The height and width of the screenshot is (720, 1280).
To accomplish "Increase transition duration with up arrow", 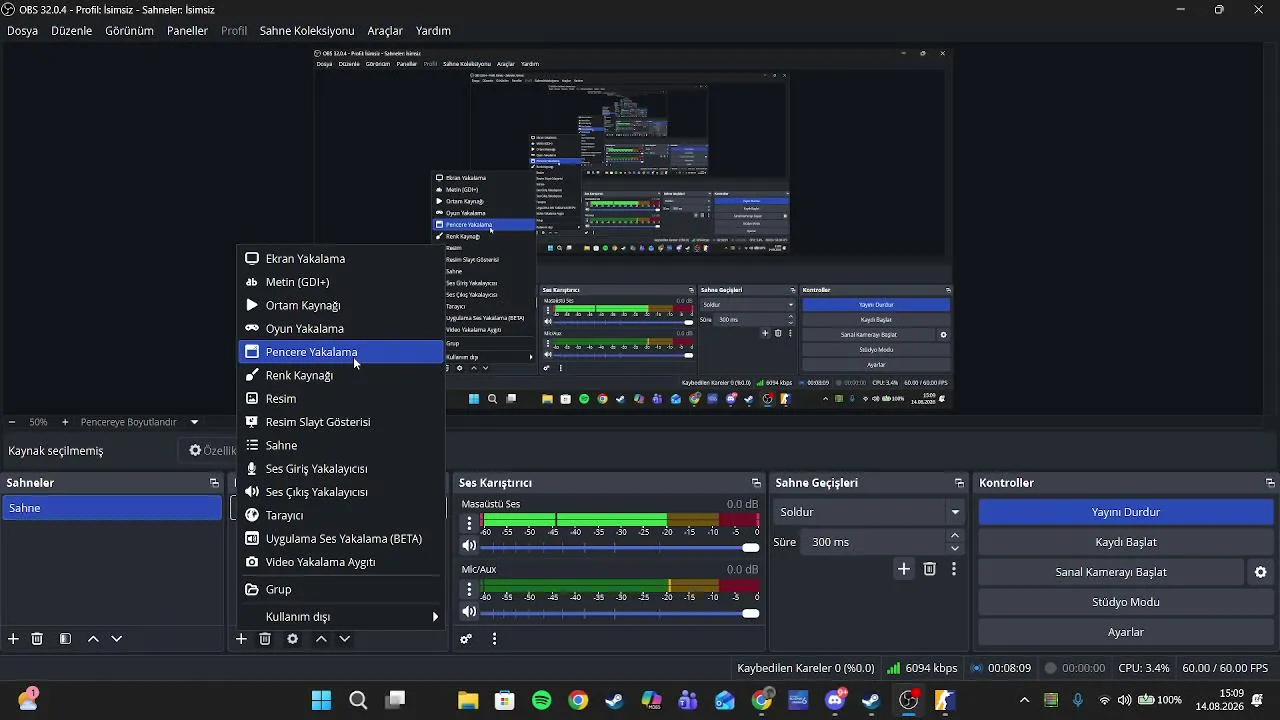I will click(x=955, y=536).
